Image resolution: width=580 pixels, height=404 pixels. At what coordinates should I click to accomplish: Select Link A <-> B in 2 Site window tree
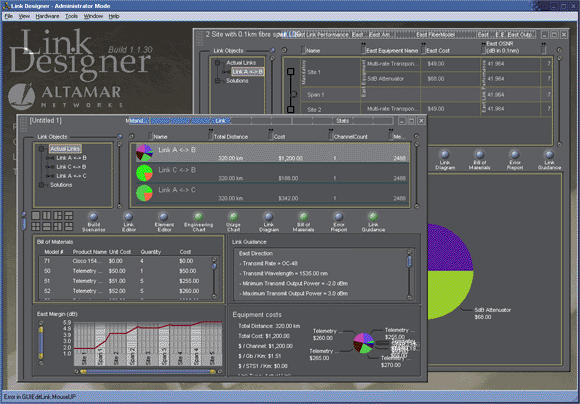pos(248,72)
